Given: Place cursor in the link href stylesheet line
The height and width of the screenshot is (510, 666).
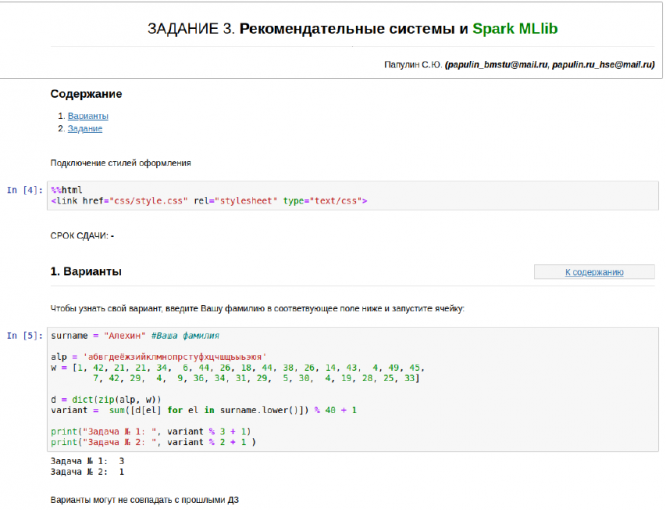Looking at the screenshot, I should 209,200.
